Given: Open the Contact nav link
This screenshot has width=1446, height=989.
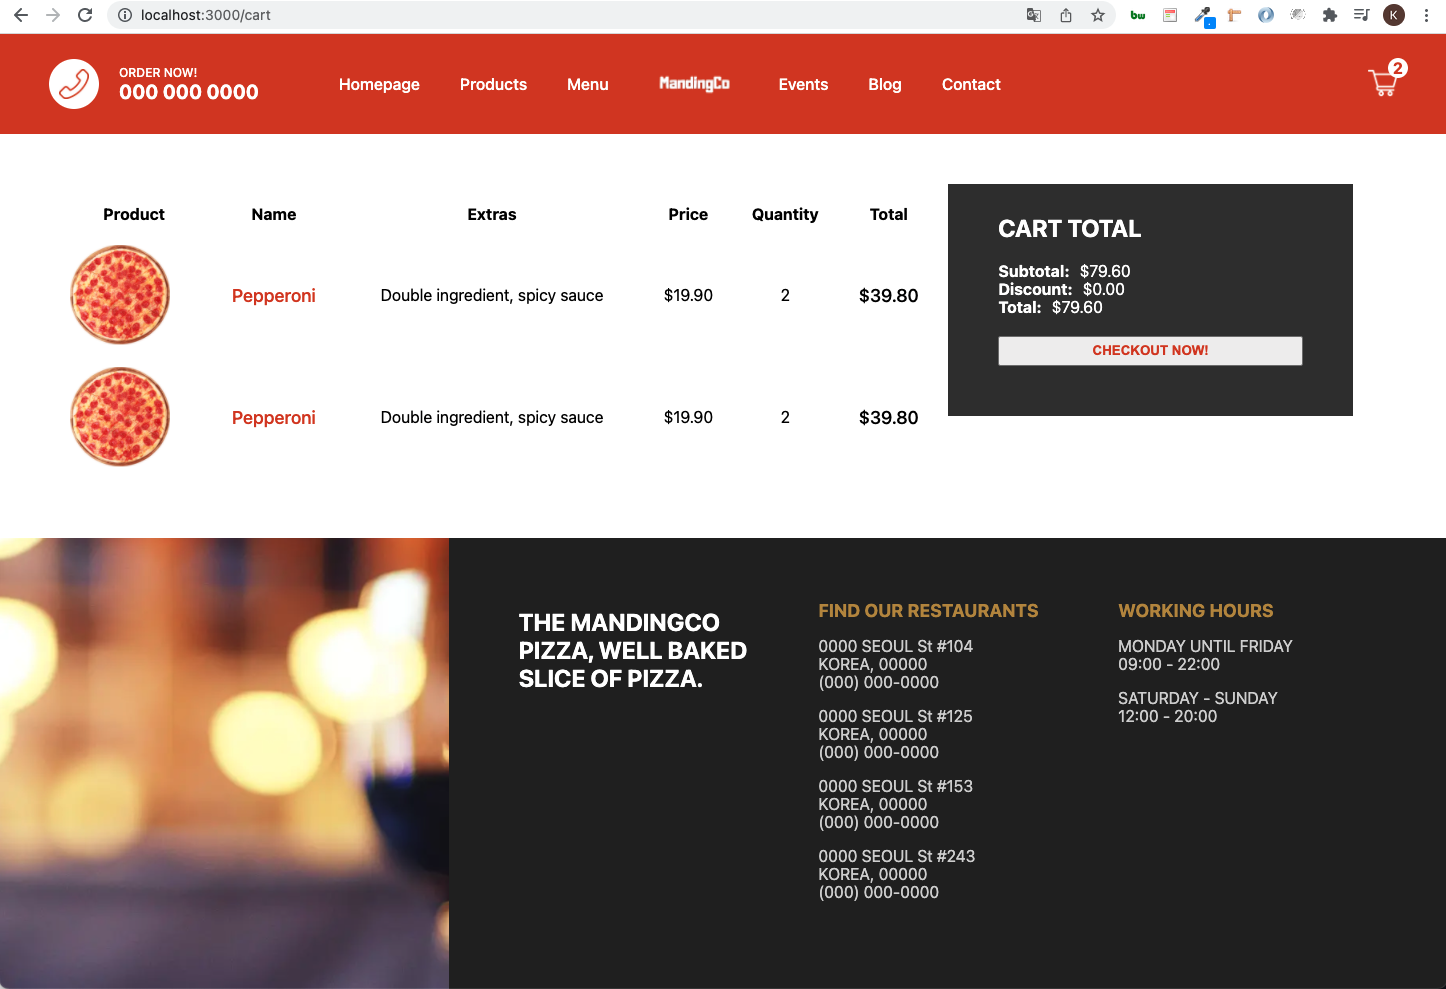Looking at the screenshot, I should tap(971, 84).
